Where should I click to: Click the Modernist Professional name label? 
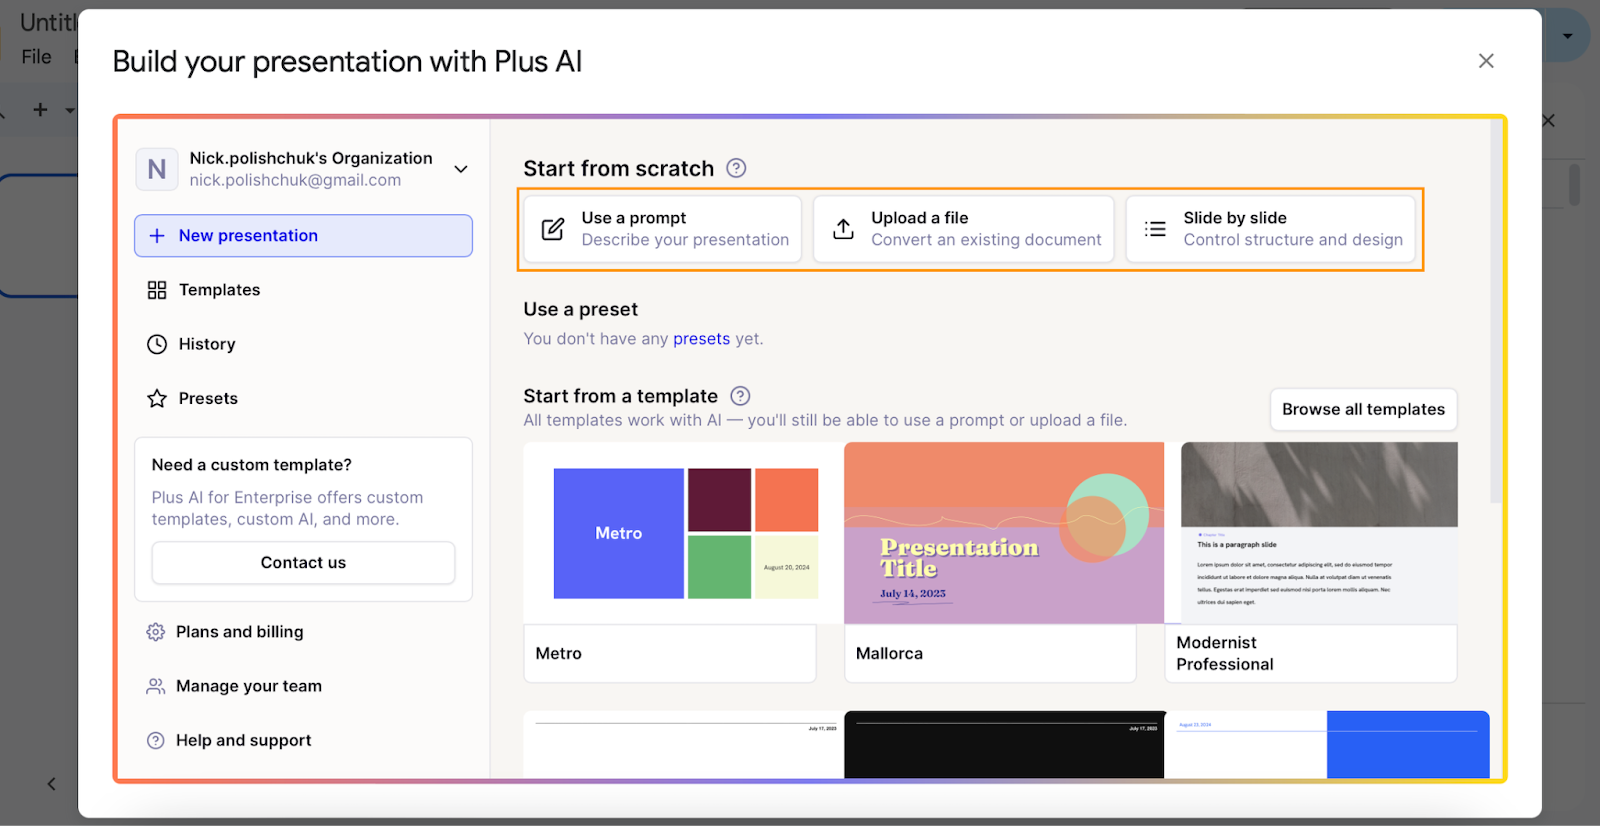tap(1225, 653)
